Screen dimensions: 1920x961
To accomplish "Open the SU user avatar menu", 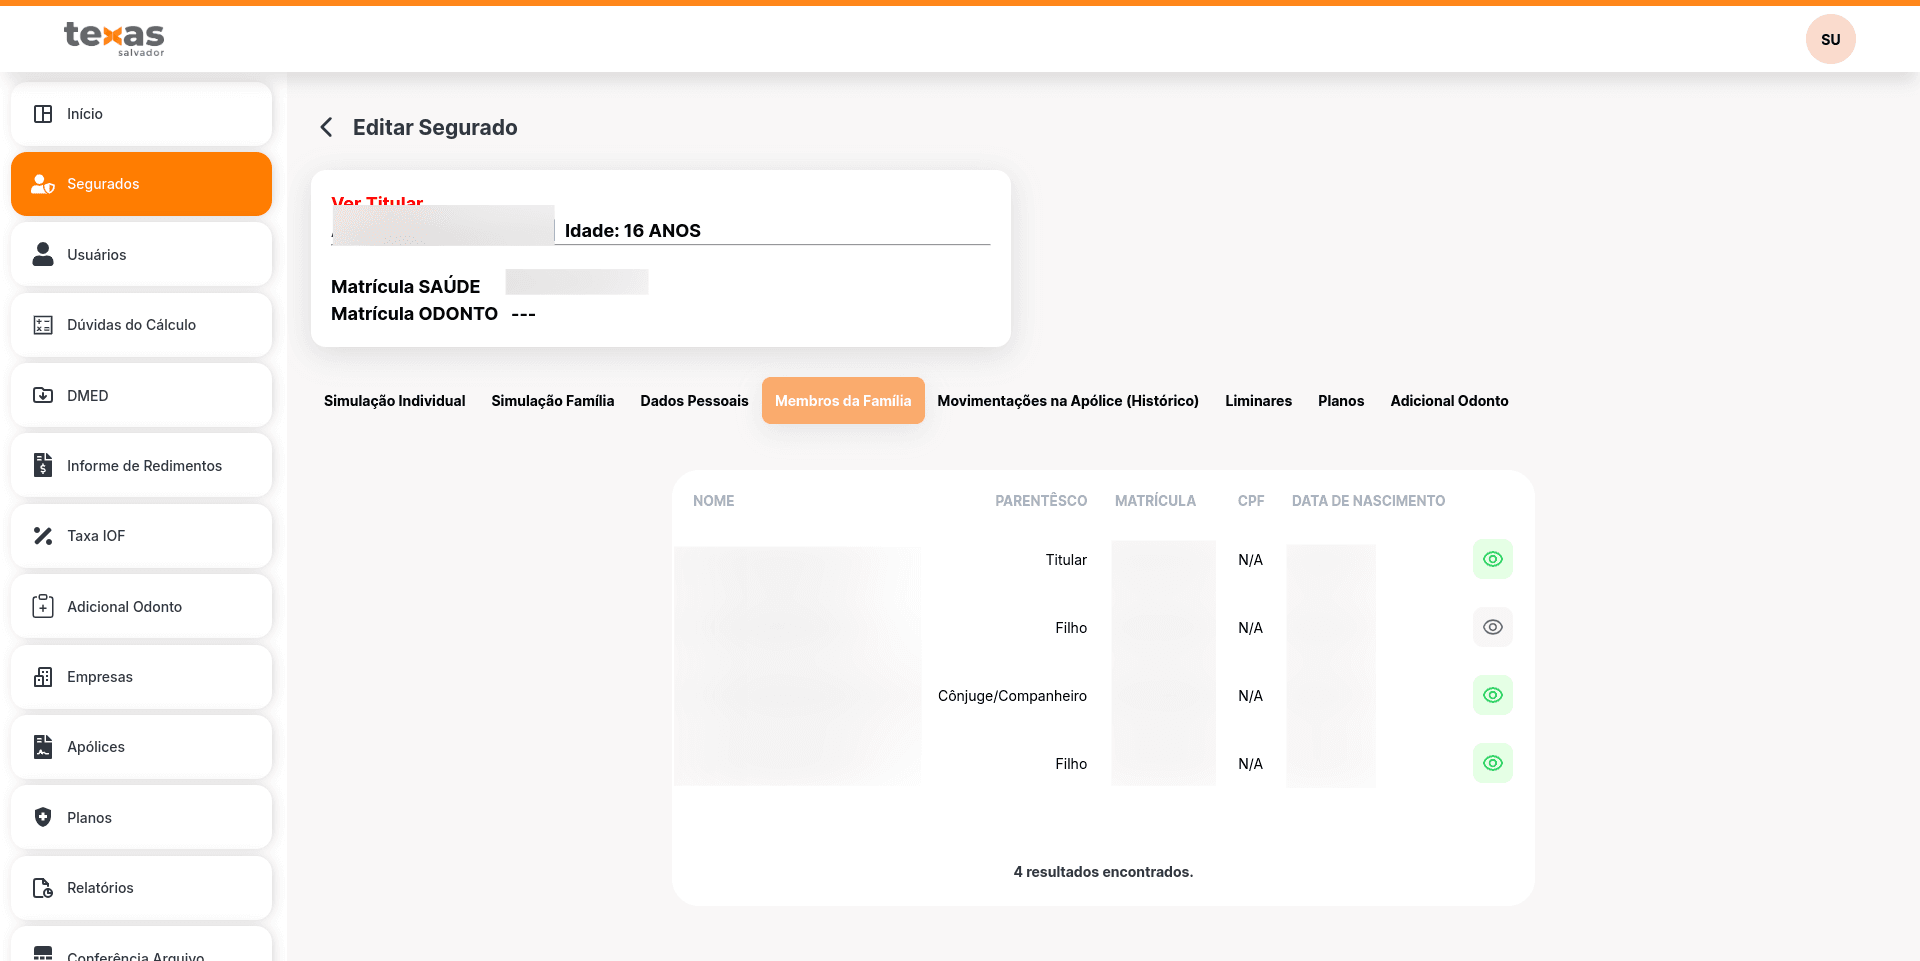I will click(x=1830, y=40).
